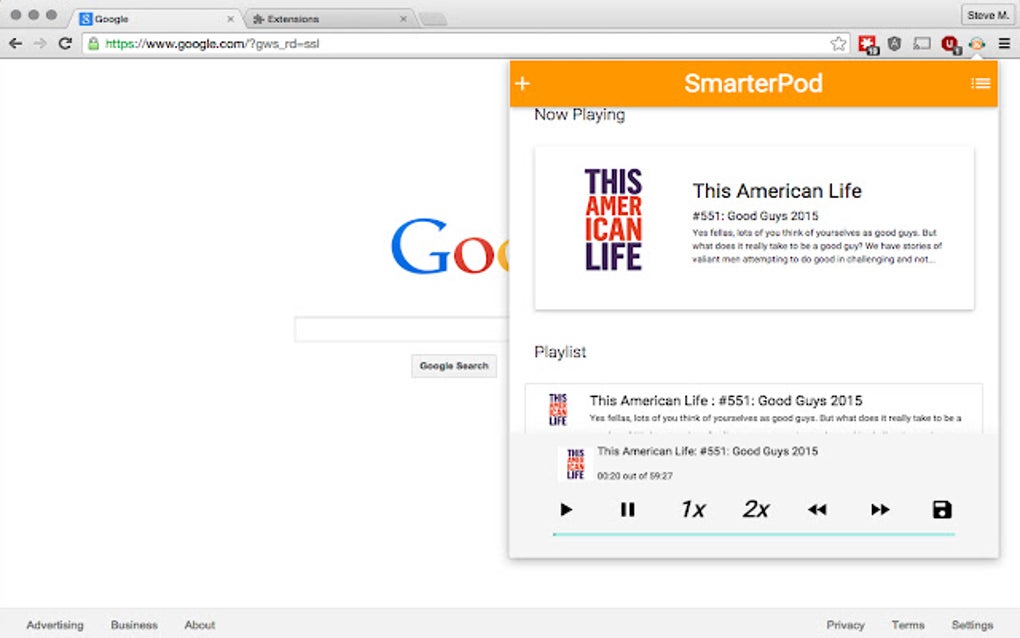The image size is (1020, 638).
Task: Pause the podcast playback
Action: (627, 509)
